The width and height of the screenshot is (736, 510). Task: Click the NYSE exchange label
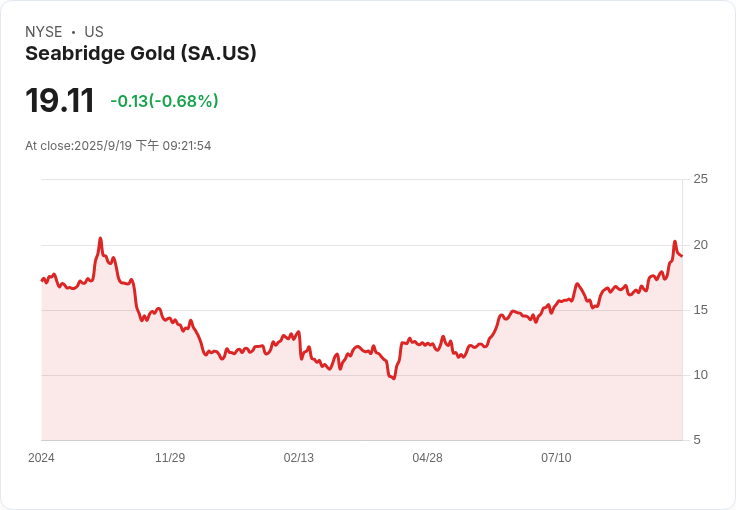(x=44, y=32)
